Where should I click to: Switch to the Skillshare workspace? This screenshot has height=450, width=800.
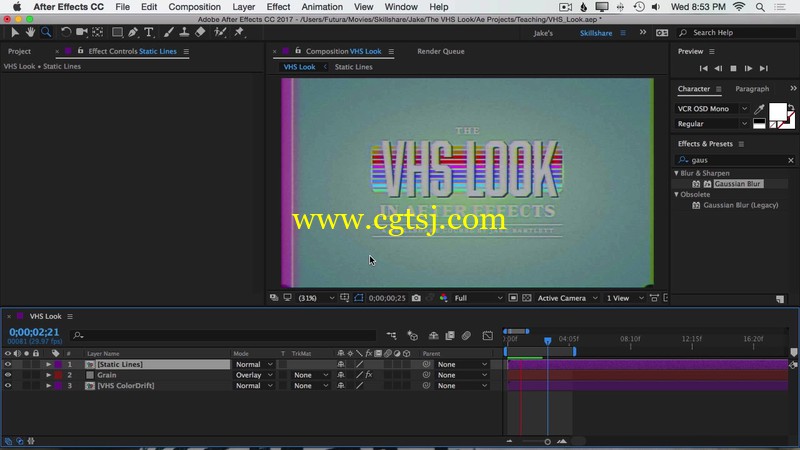[595, 33]
